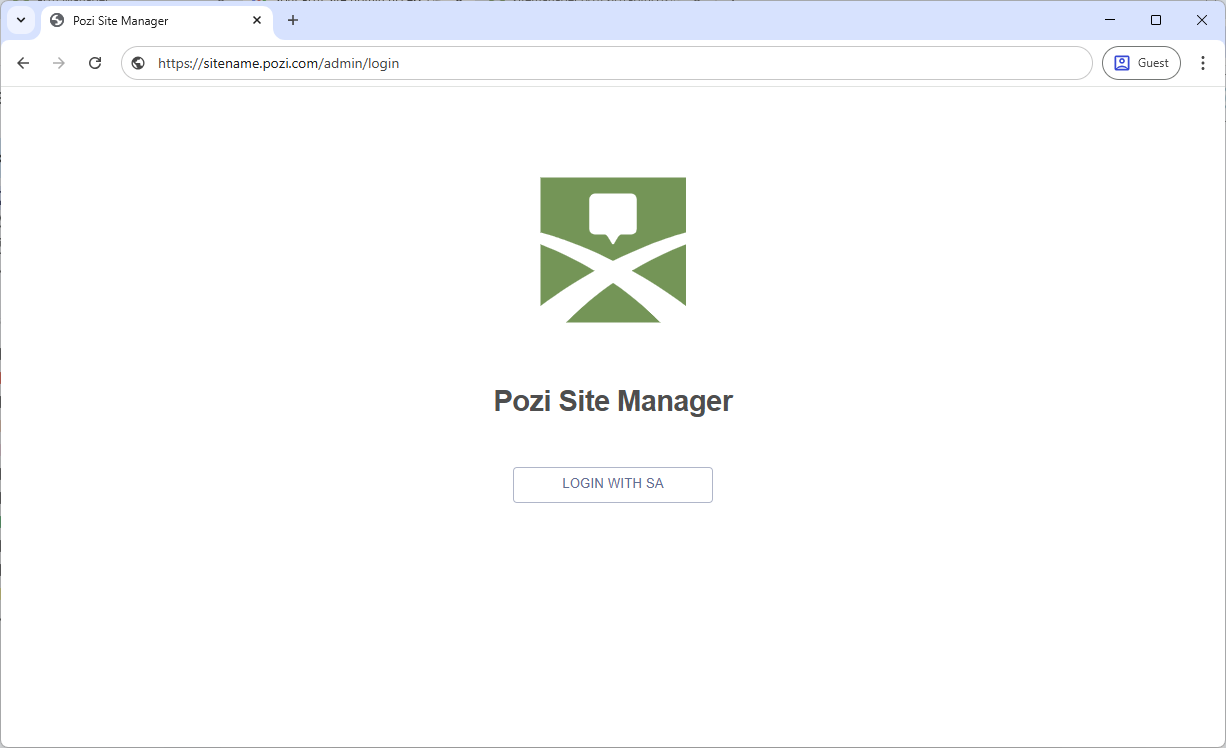The height and width of the screenshot is (748, 1226).
Task: Reload the login page
Action: click(x=95, y=62)
